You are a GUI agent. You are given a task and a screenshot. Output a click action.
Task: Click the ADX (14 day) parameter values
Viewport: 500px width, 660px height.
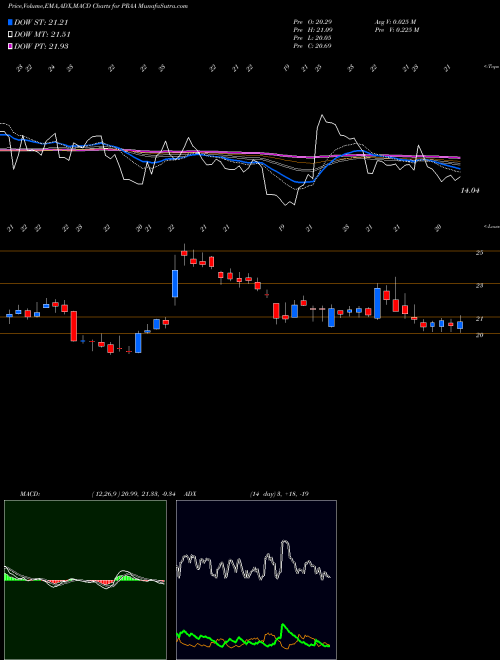pos(279,494)
